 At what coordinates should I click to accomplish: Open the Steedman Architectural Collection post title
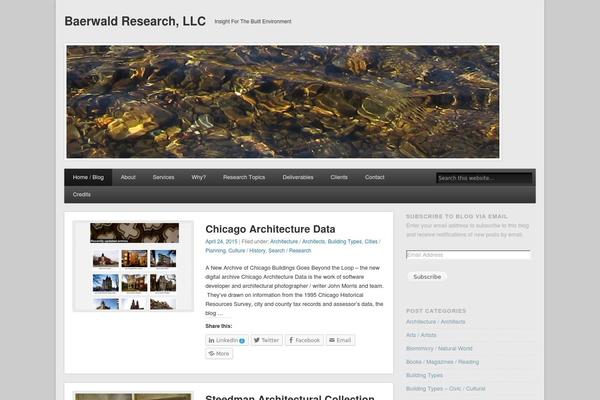click(x=290, y=397)
